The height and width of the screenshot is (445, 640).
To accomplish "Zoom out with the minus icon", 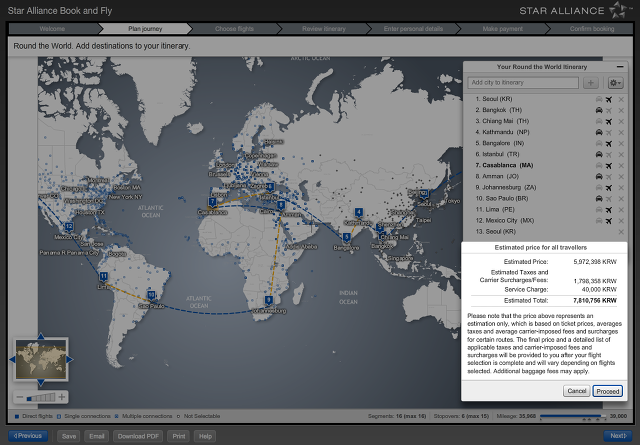I will 20,397.
